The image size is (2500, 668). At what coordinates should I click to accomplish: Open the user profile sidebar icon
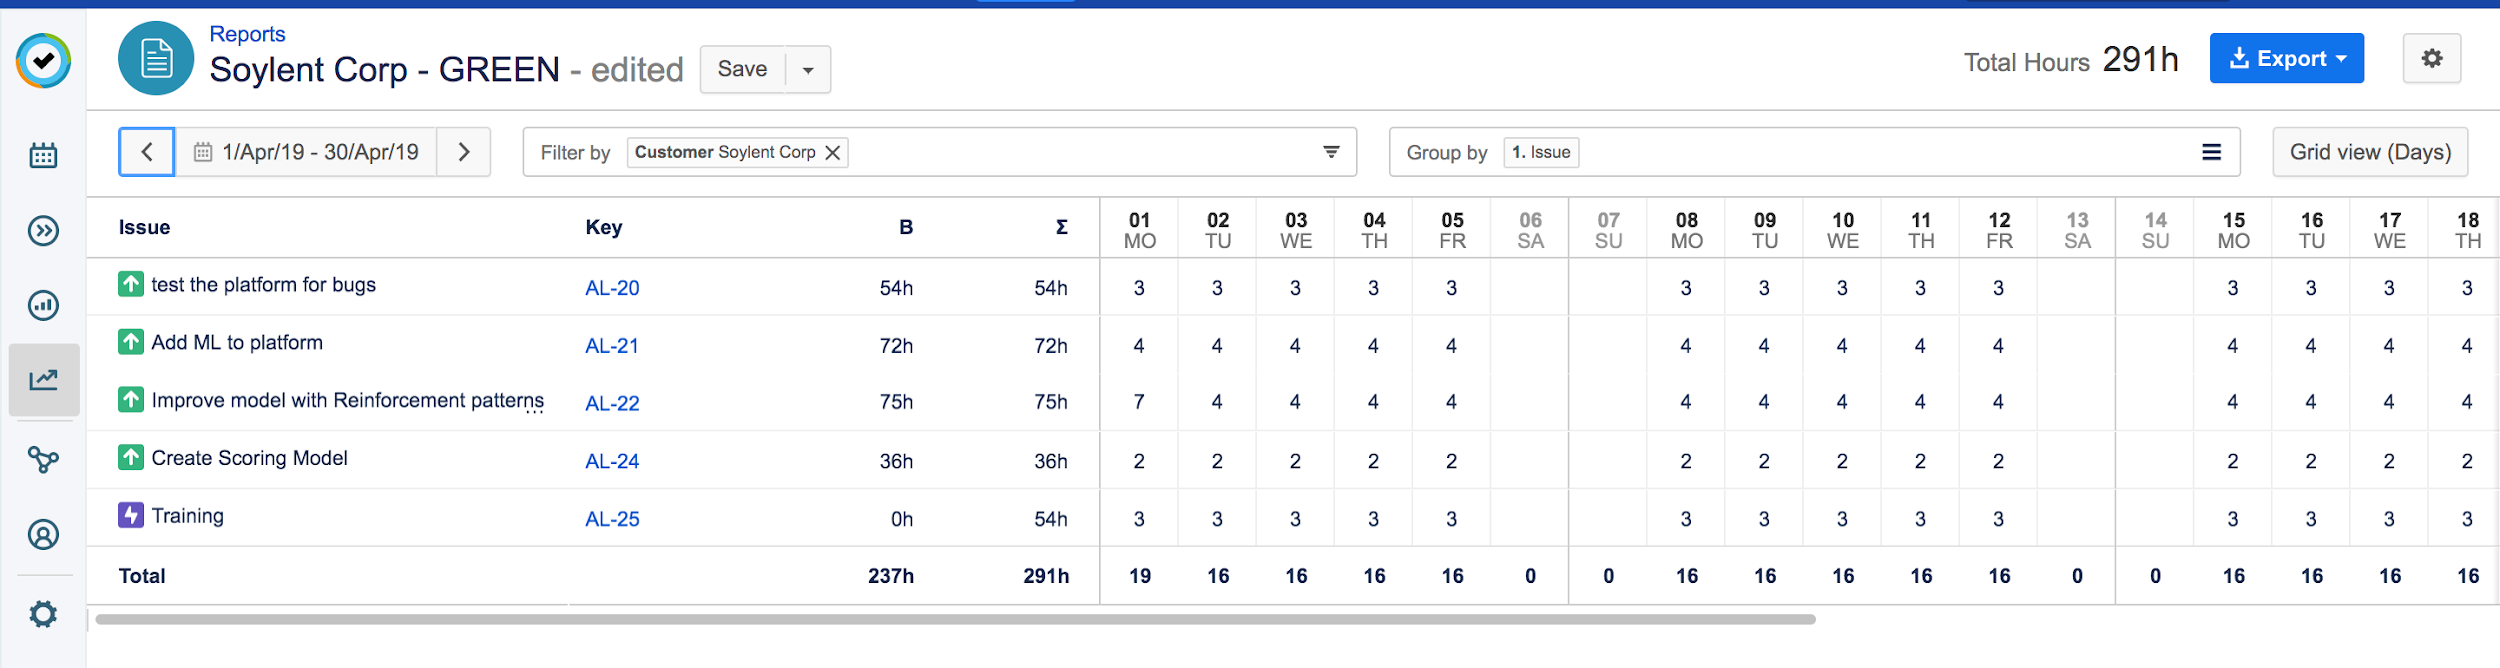43,535
